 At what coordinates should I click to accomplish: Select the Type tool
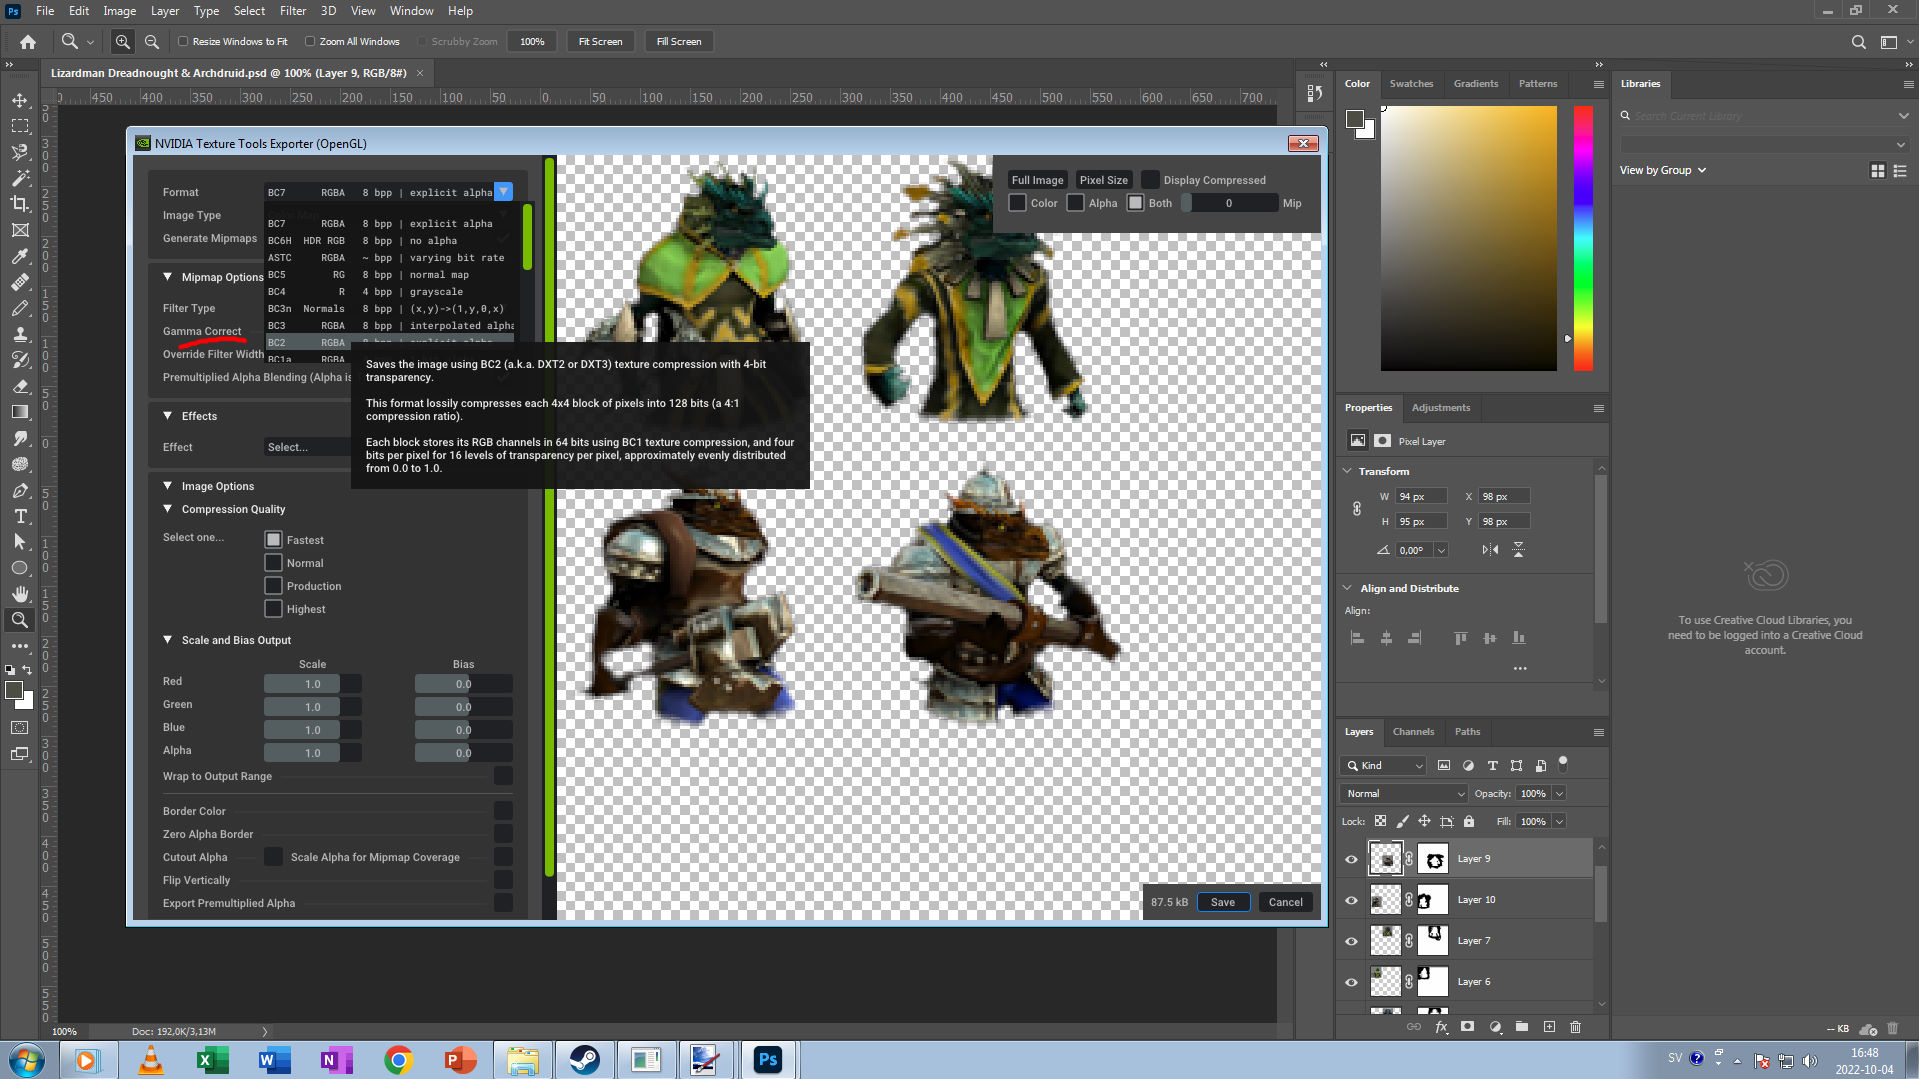pyautogui.click(x=19, y=516)
